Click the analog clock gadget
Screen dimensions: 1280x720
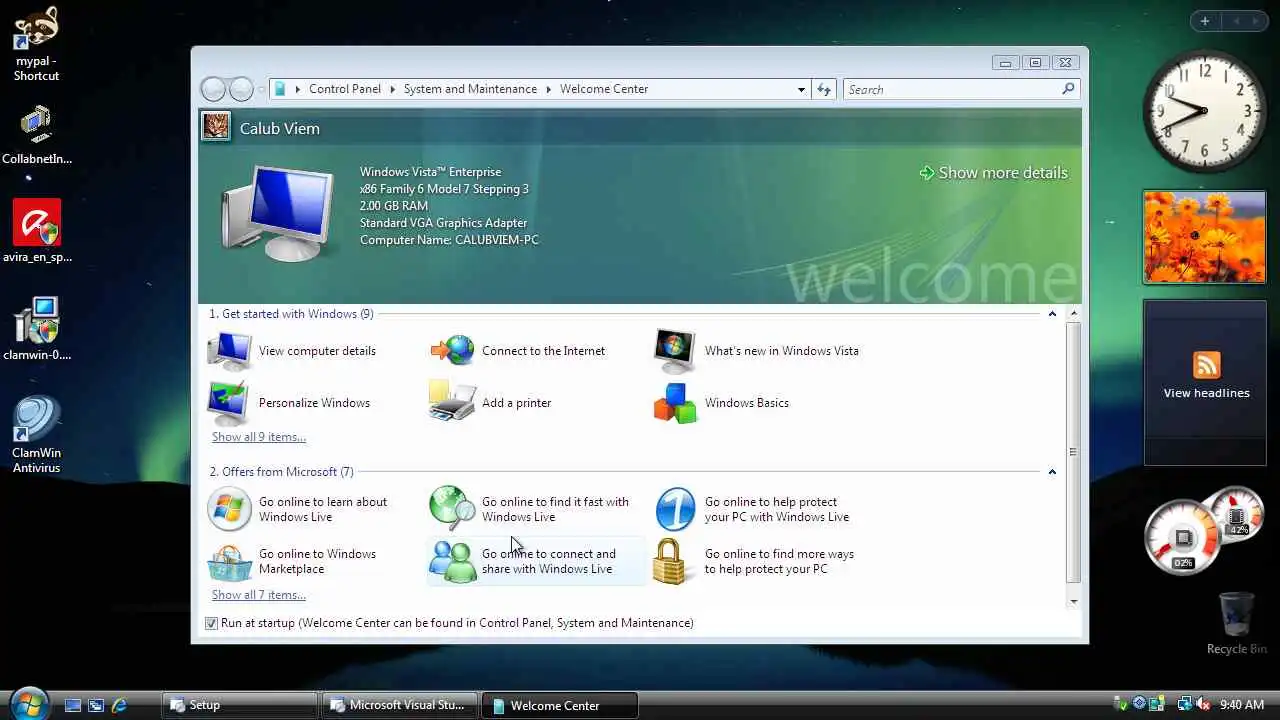click(1204, 111)
